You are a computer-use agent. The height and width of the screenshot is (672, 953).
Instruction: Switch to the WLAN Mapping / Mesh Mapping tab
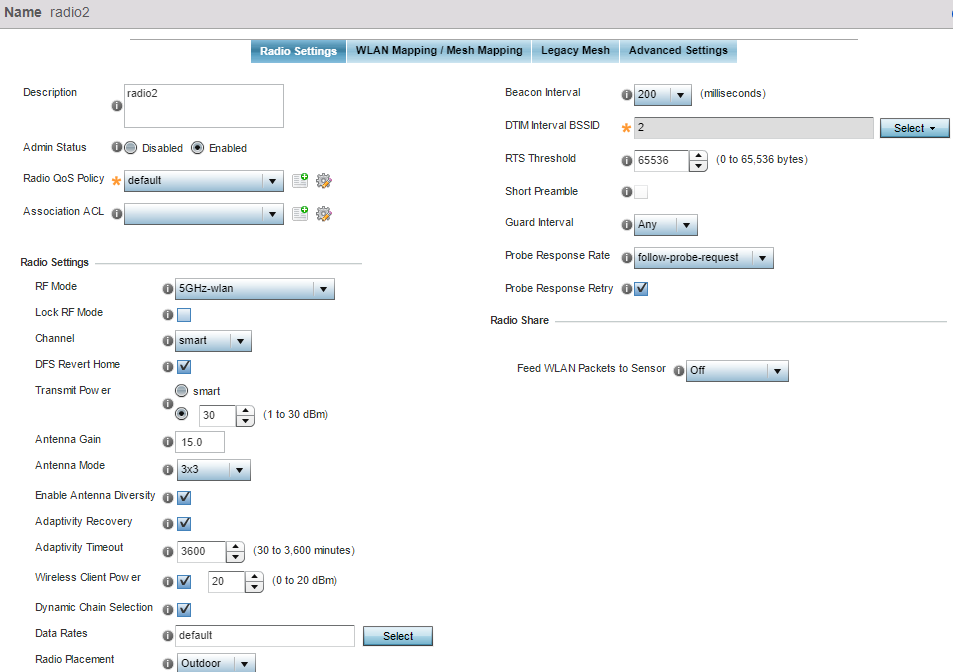[x=439, y=51]
